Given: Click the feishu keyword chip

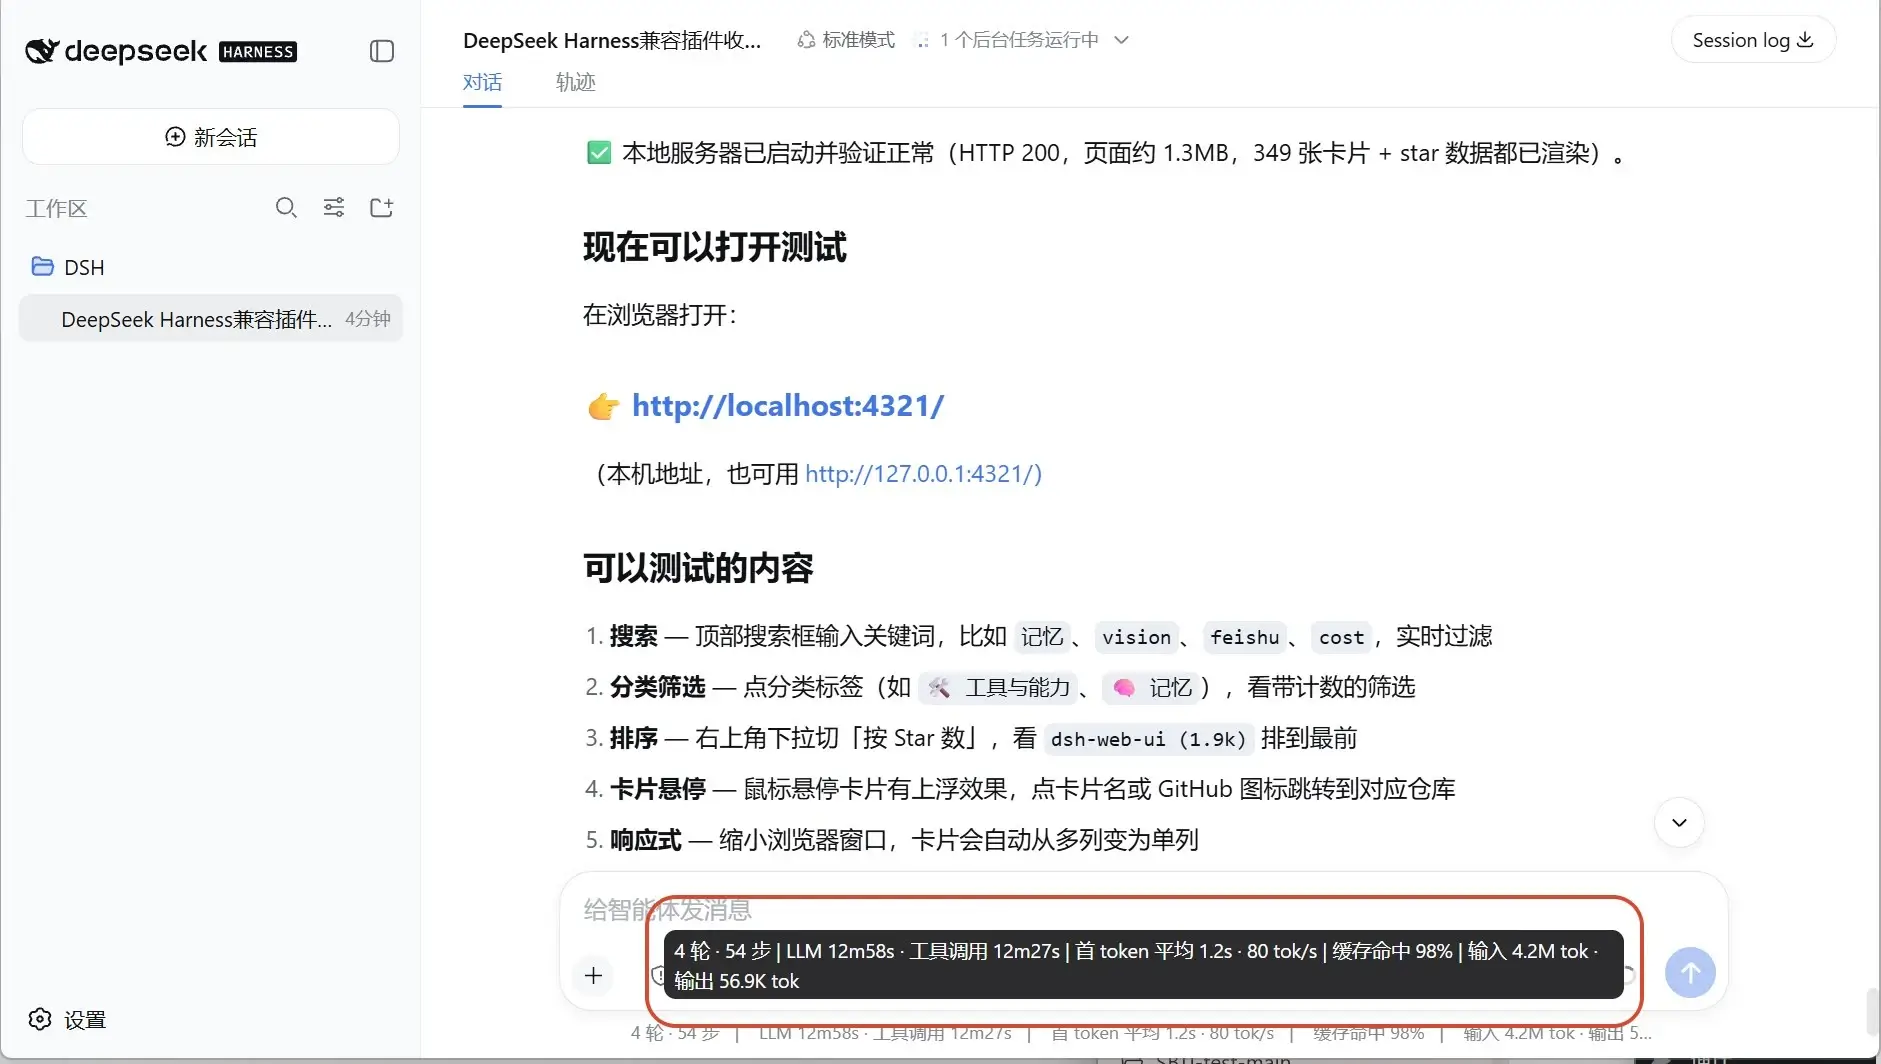Looking at the screenshot, I should tap(1245, 637).
